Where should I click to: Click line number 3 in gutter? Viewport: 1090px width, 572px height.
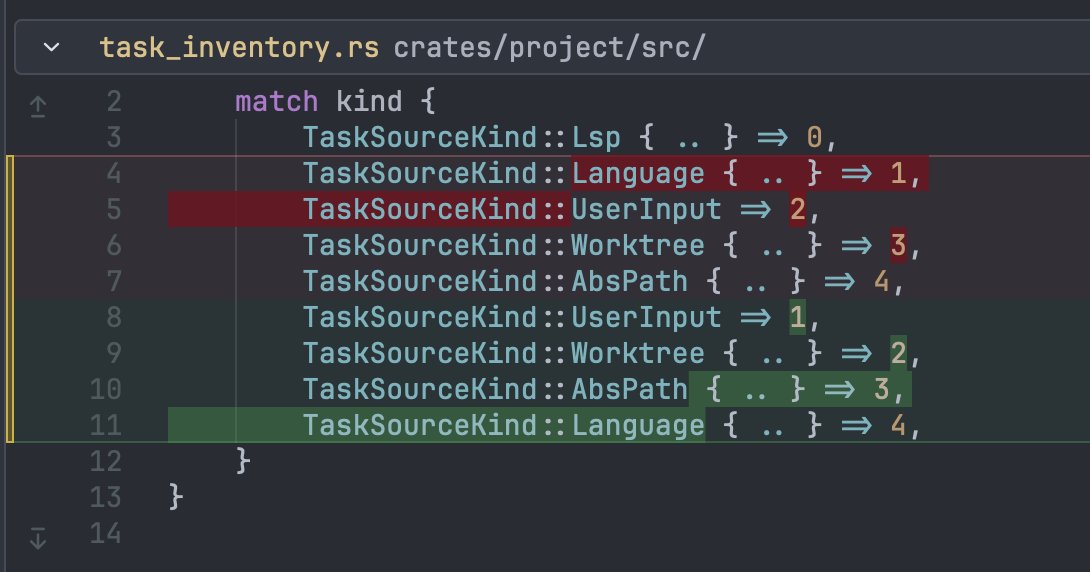114,138
